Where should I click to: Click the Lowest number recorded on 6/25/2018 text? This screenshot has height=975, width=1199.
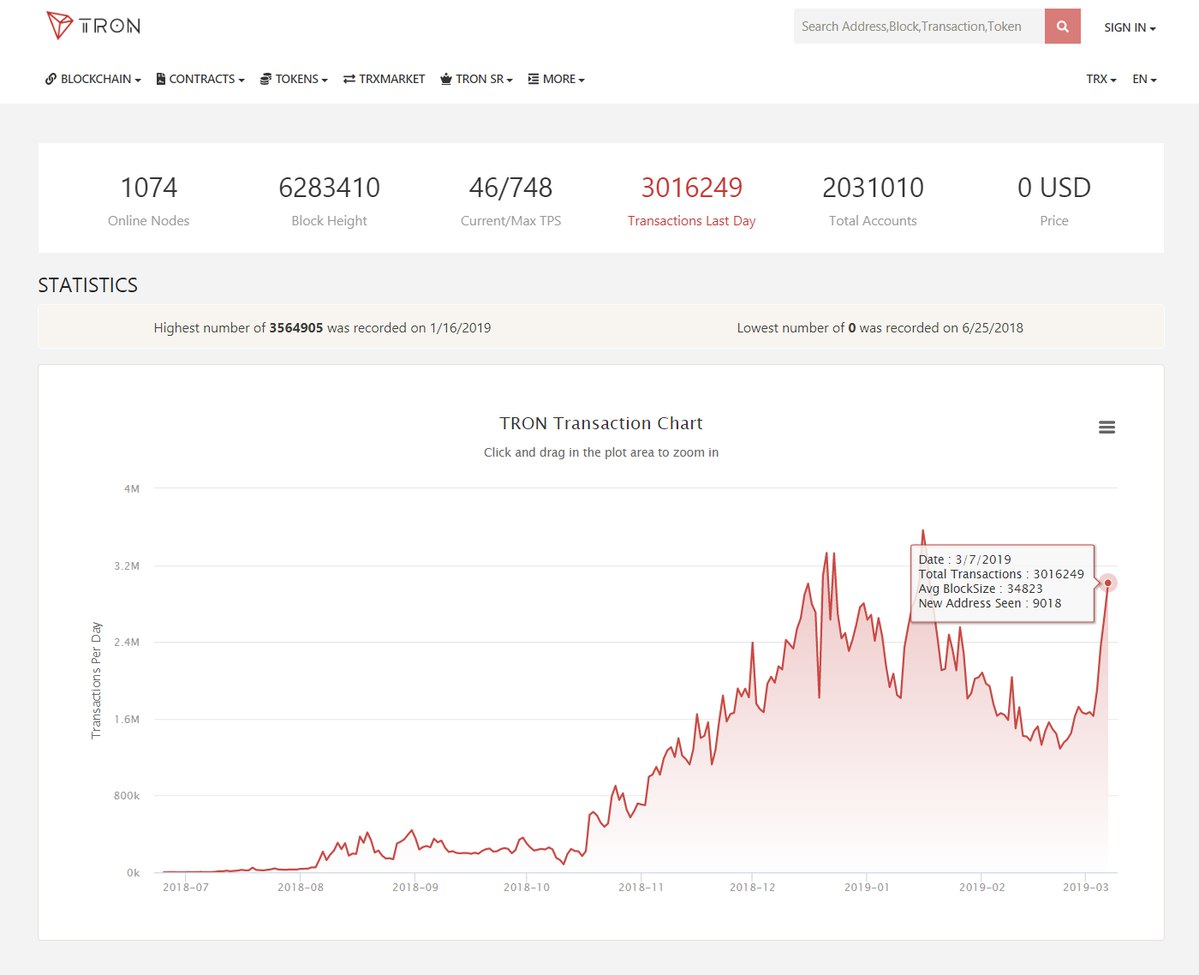879,328
